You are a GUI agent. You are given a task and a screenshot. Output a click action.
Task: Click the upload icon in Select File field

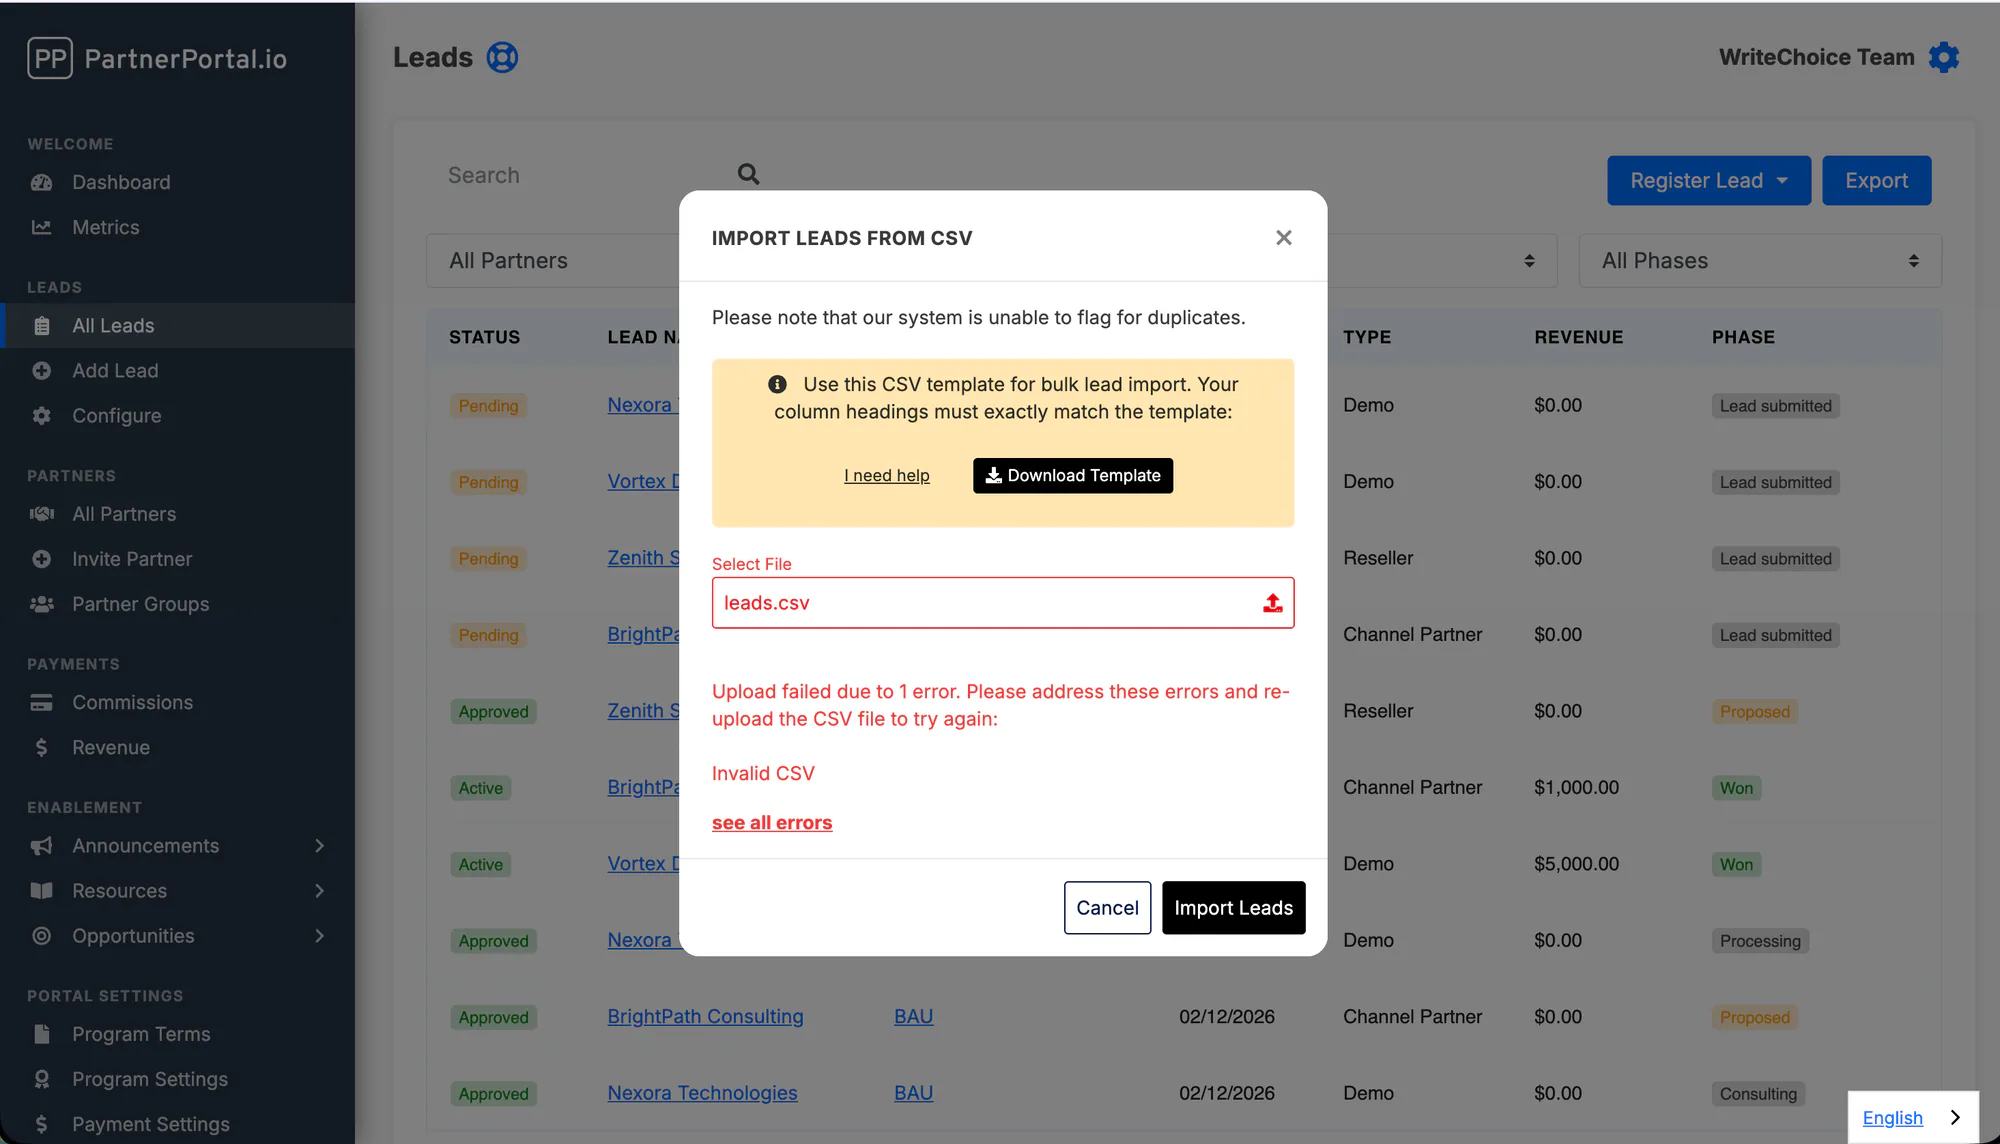coord(1272,603)
